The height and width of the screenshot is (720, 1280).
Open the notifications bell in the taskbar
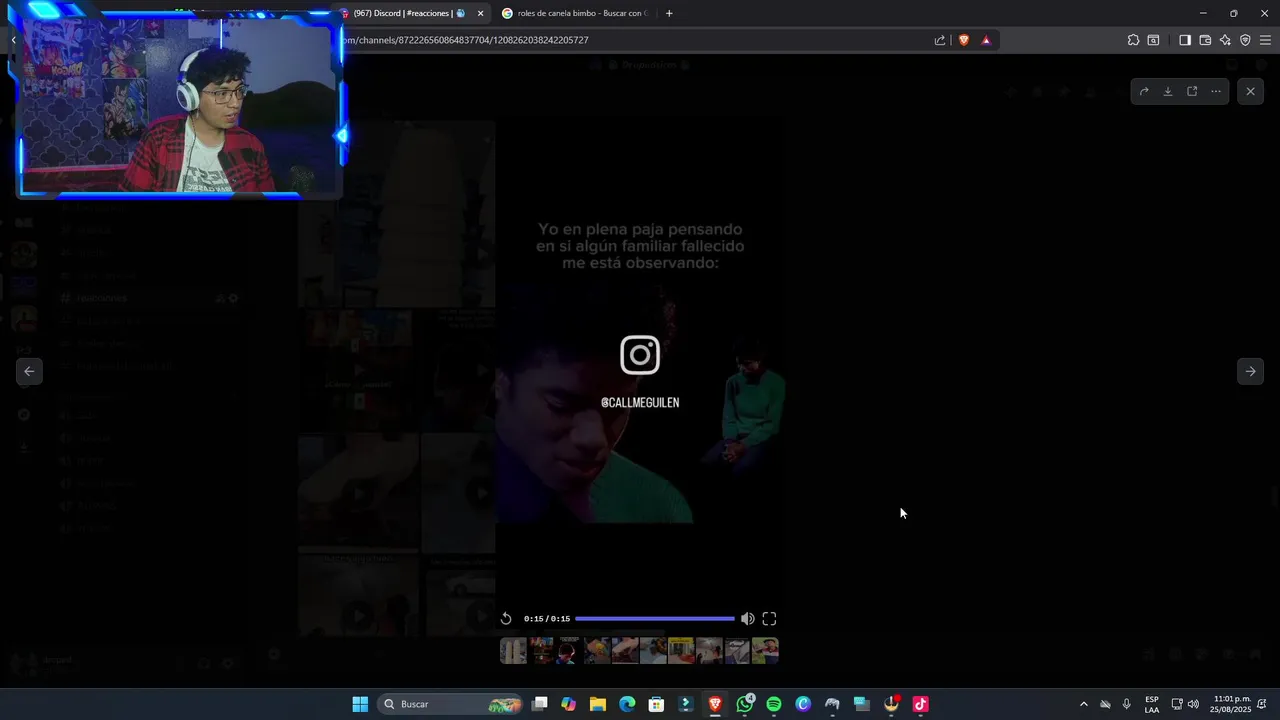1263,704
